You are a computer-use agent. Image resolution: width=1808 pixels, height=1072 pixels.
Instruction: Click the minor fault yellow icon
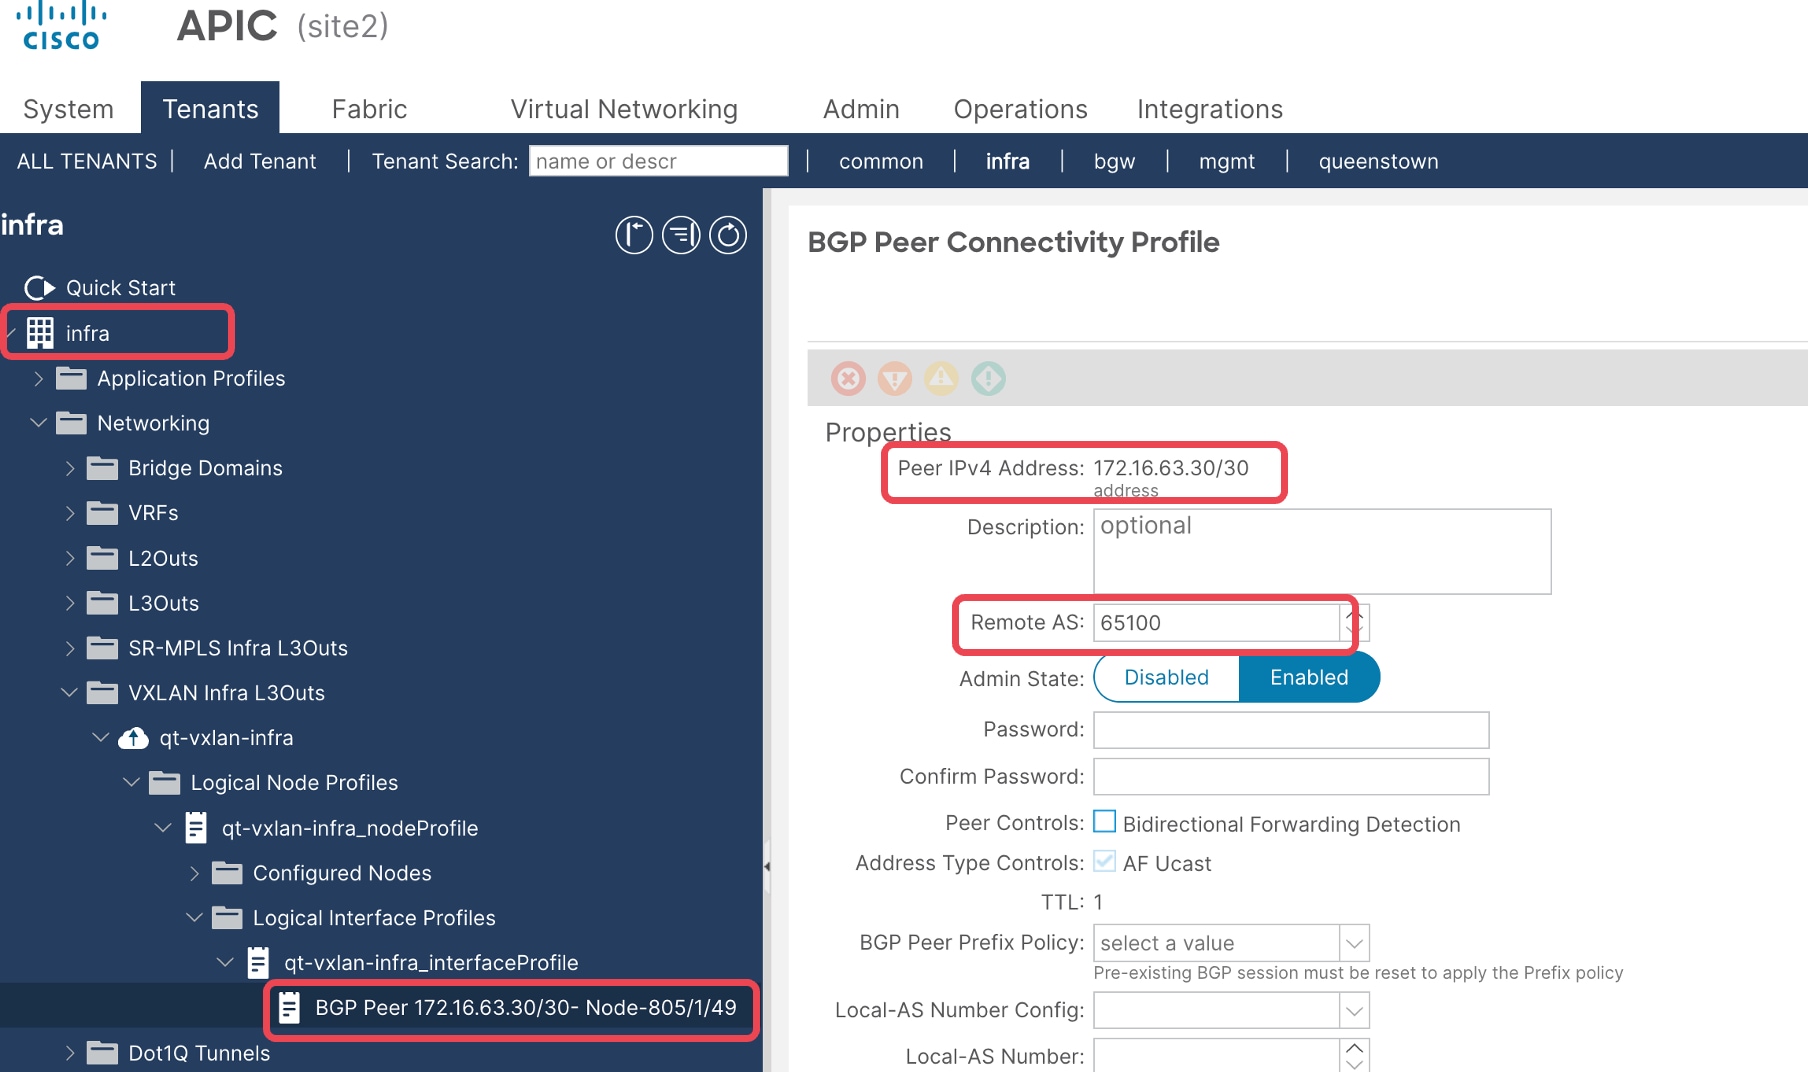942,378
